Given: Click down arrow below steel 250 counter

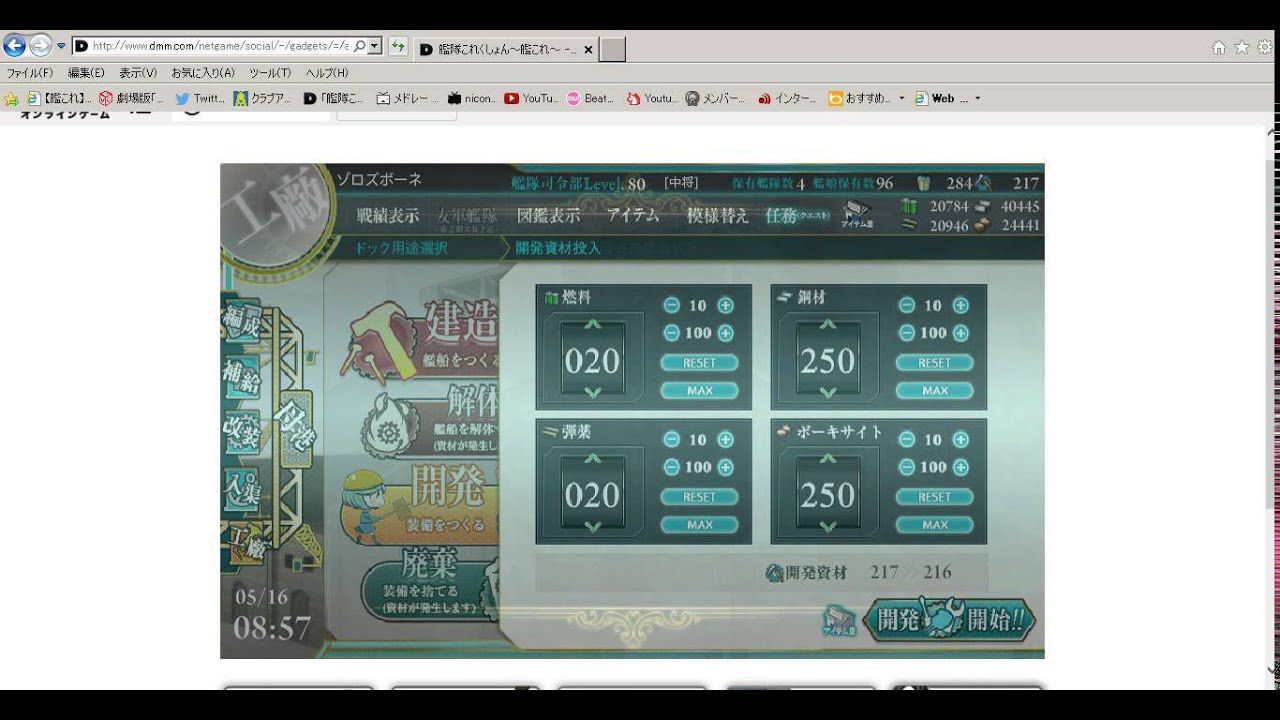Looking at the screenshot, I should pos(827,392).
